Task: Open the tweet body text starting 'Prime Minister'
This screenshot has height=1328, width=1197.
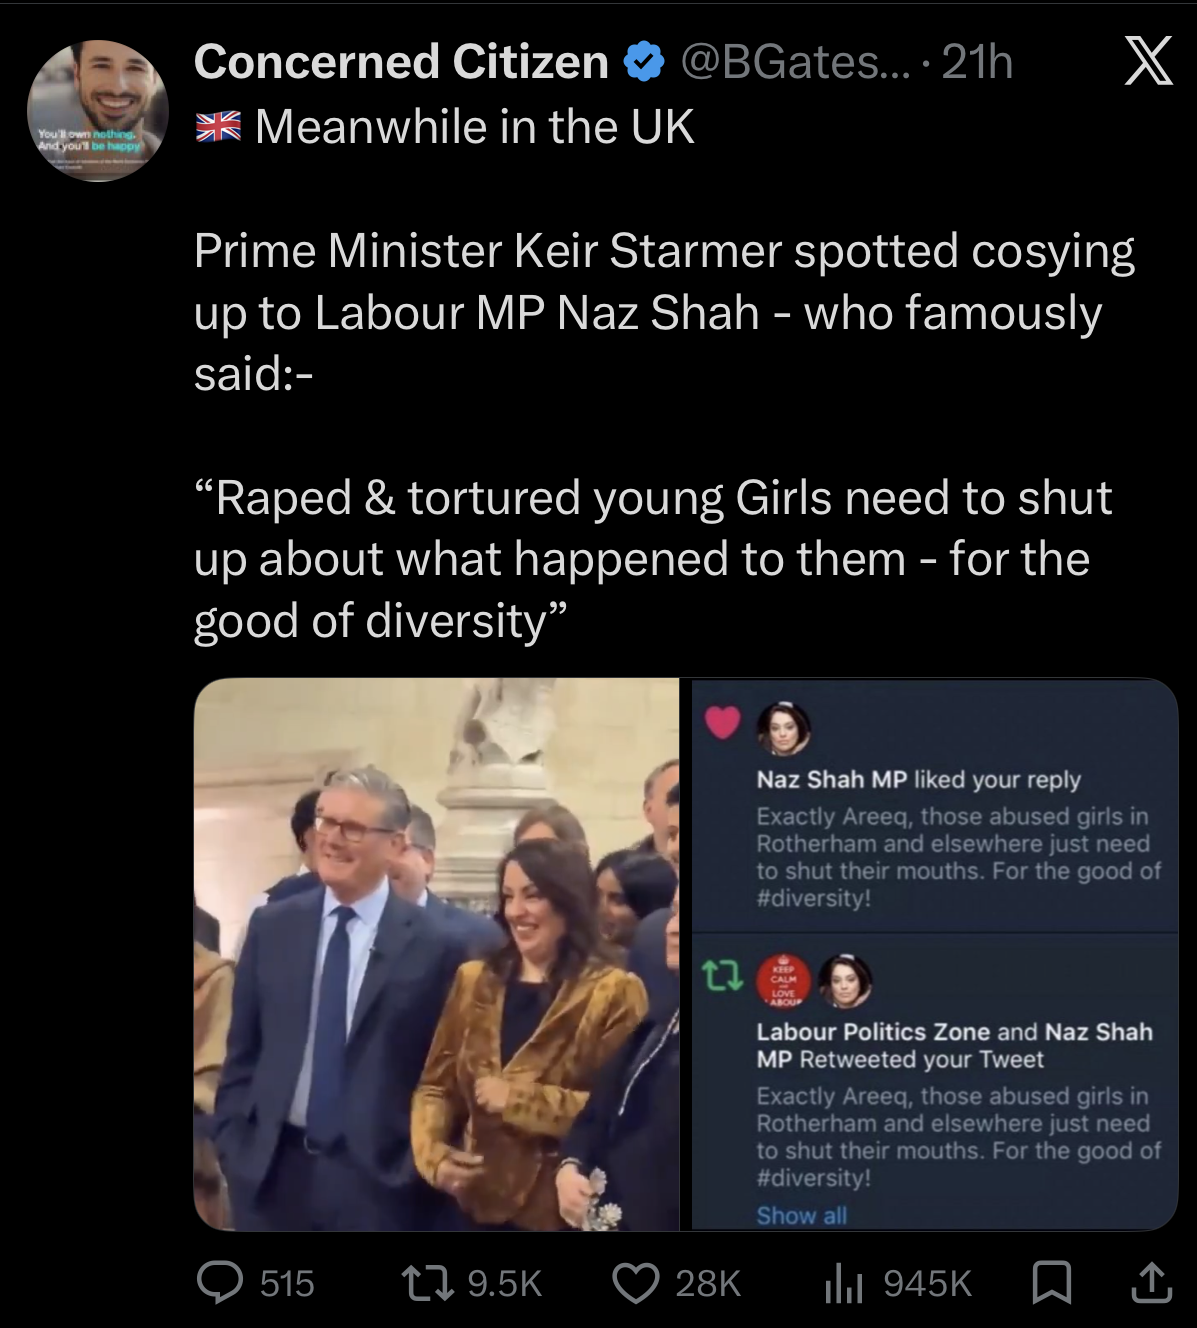Action: tap(664, 311)
